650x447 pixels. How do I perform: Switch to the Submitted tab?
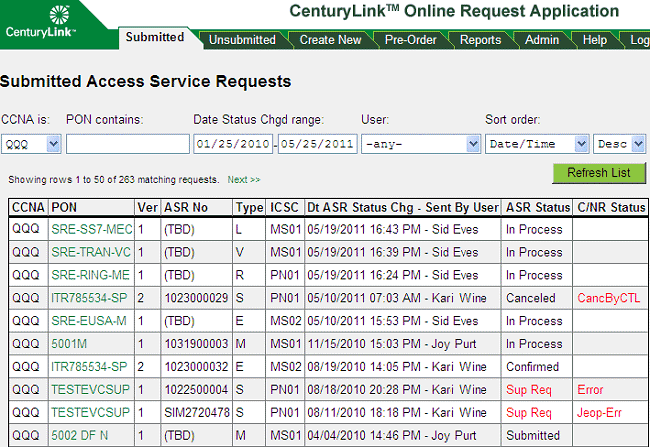pyautogui.click(x=155, y=37)
